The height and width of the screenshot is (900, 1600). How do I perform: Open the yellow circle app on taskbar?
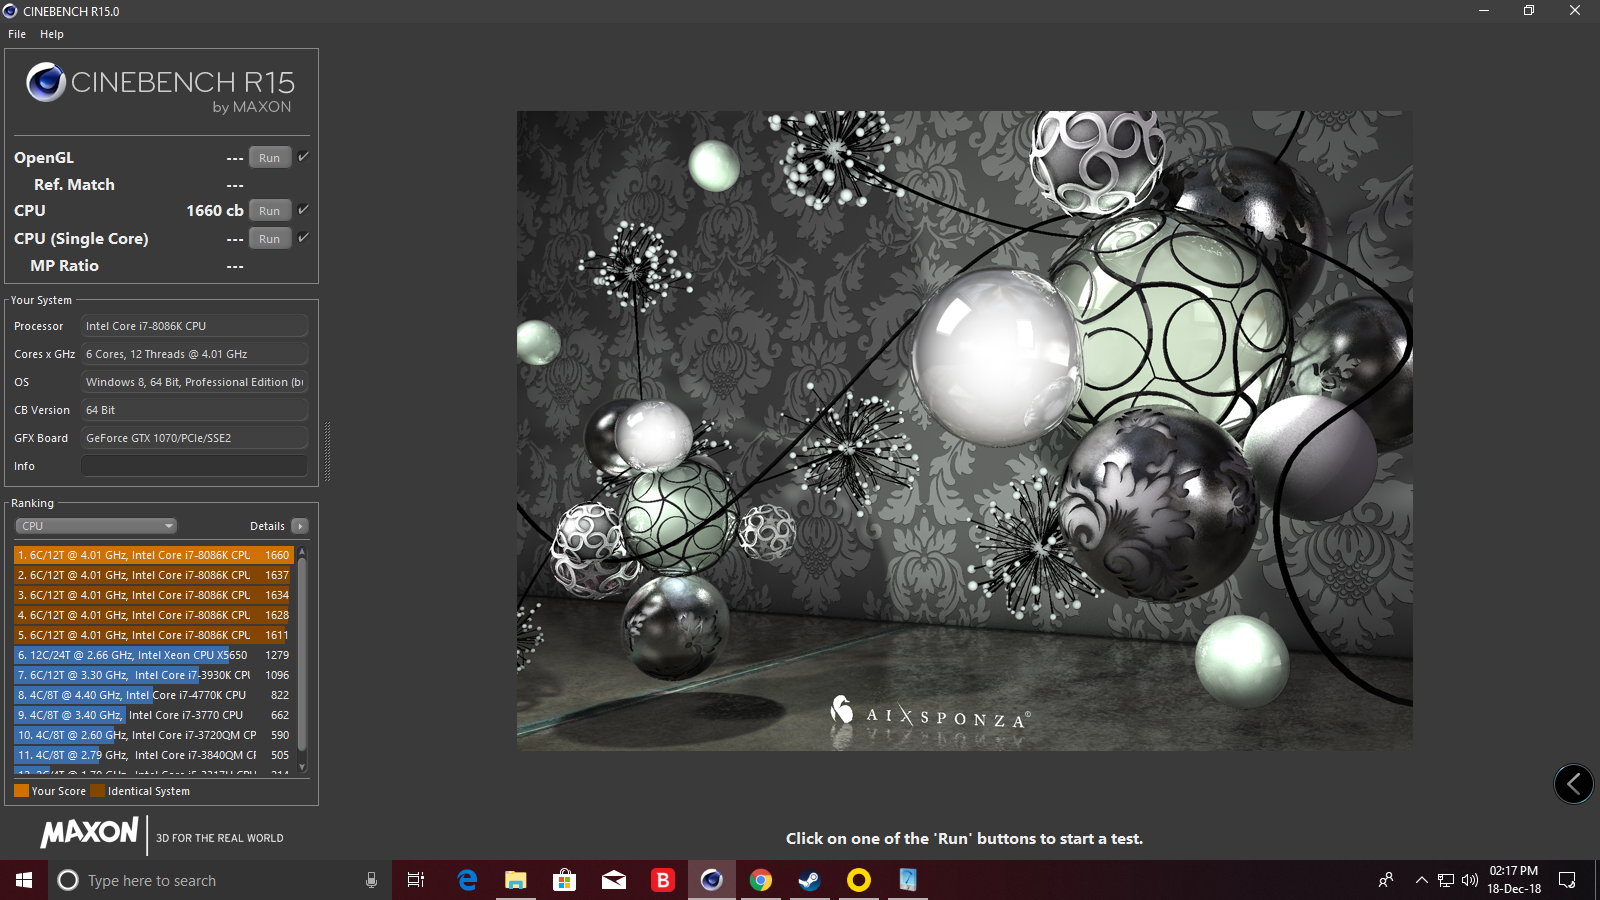(858, 880)
